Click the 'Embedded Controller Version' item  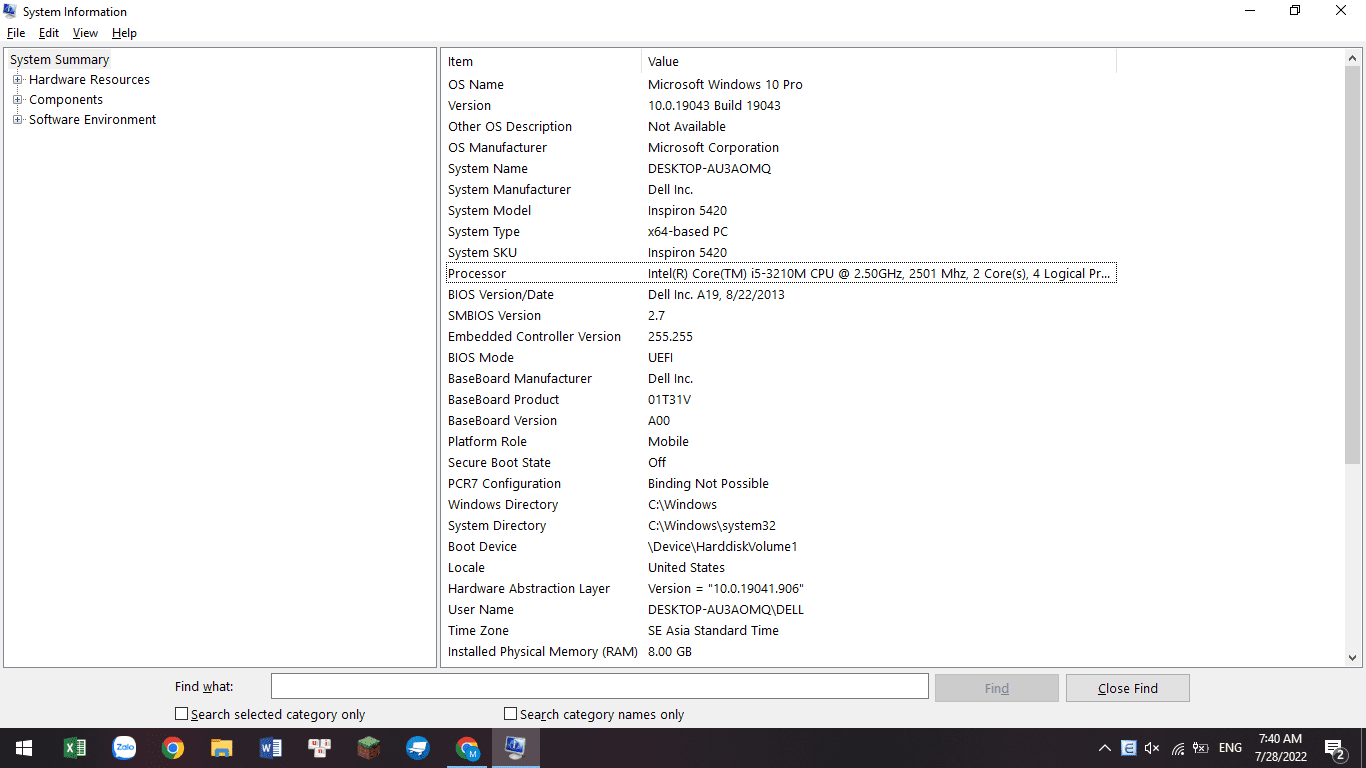click(534, 337)
